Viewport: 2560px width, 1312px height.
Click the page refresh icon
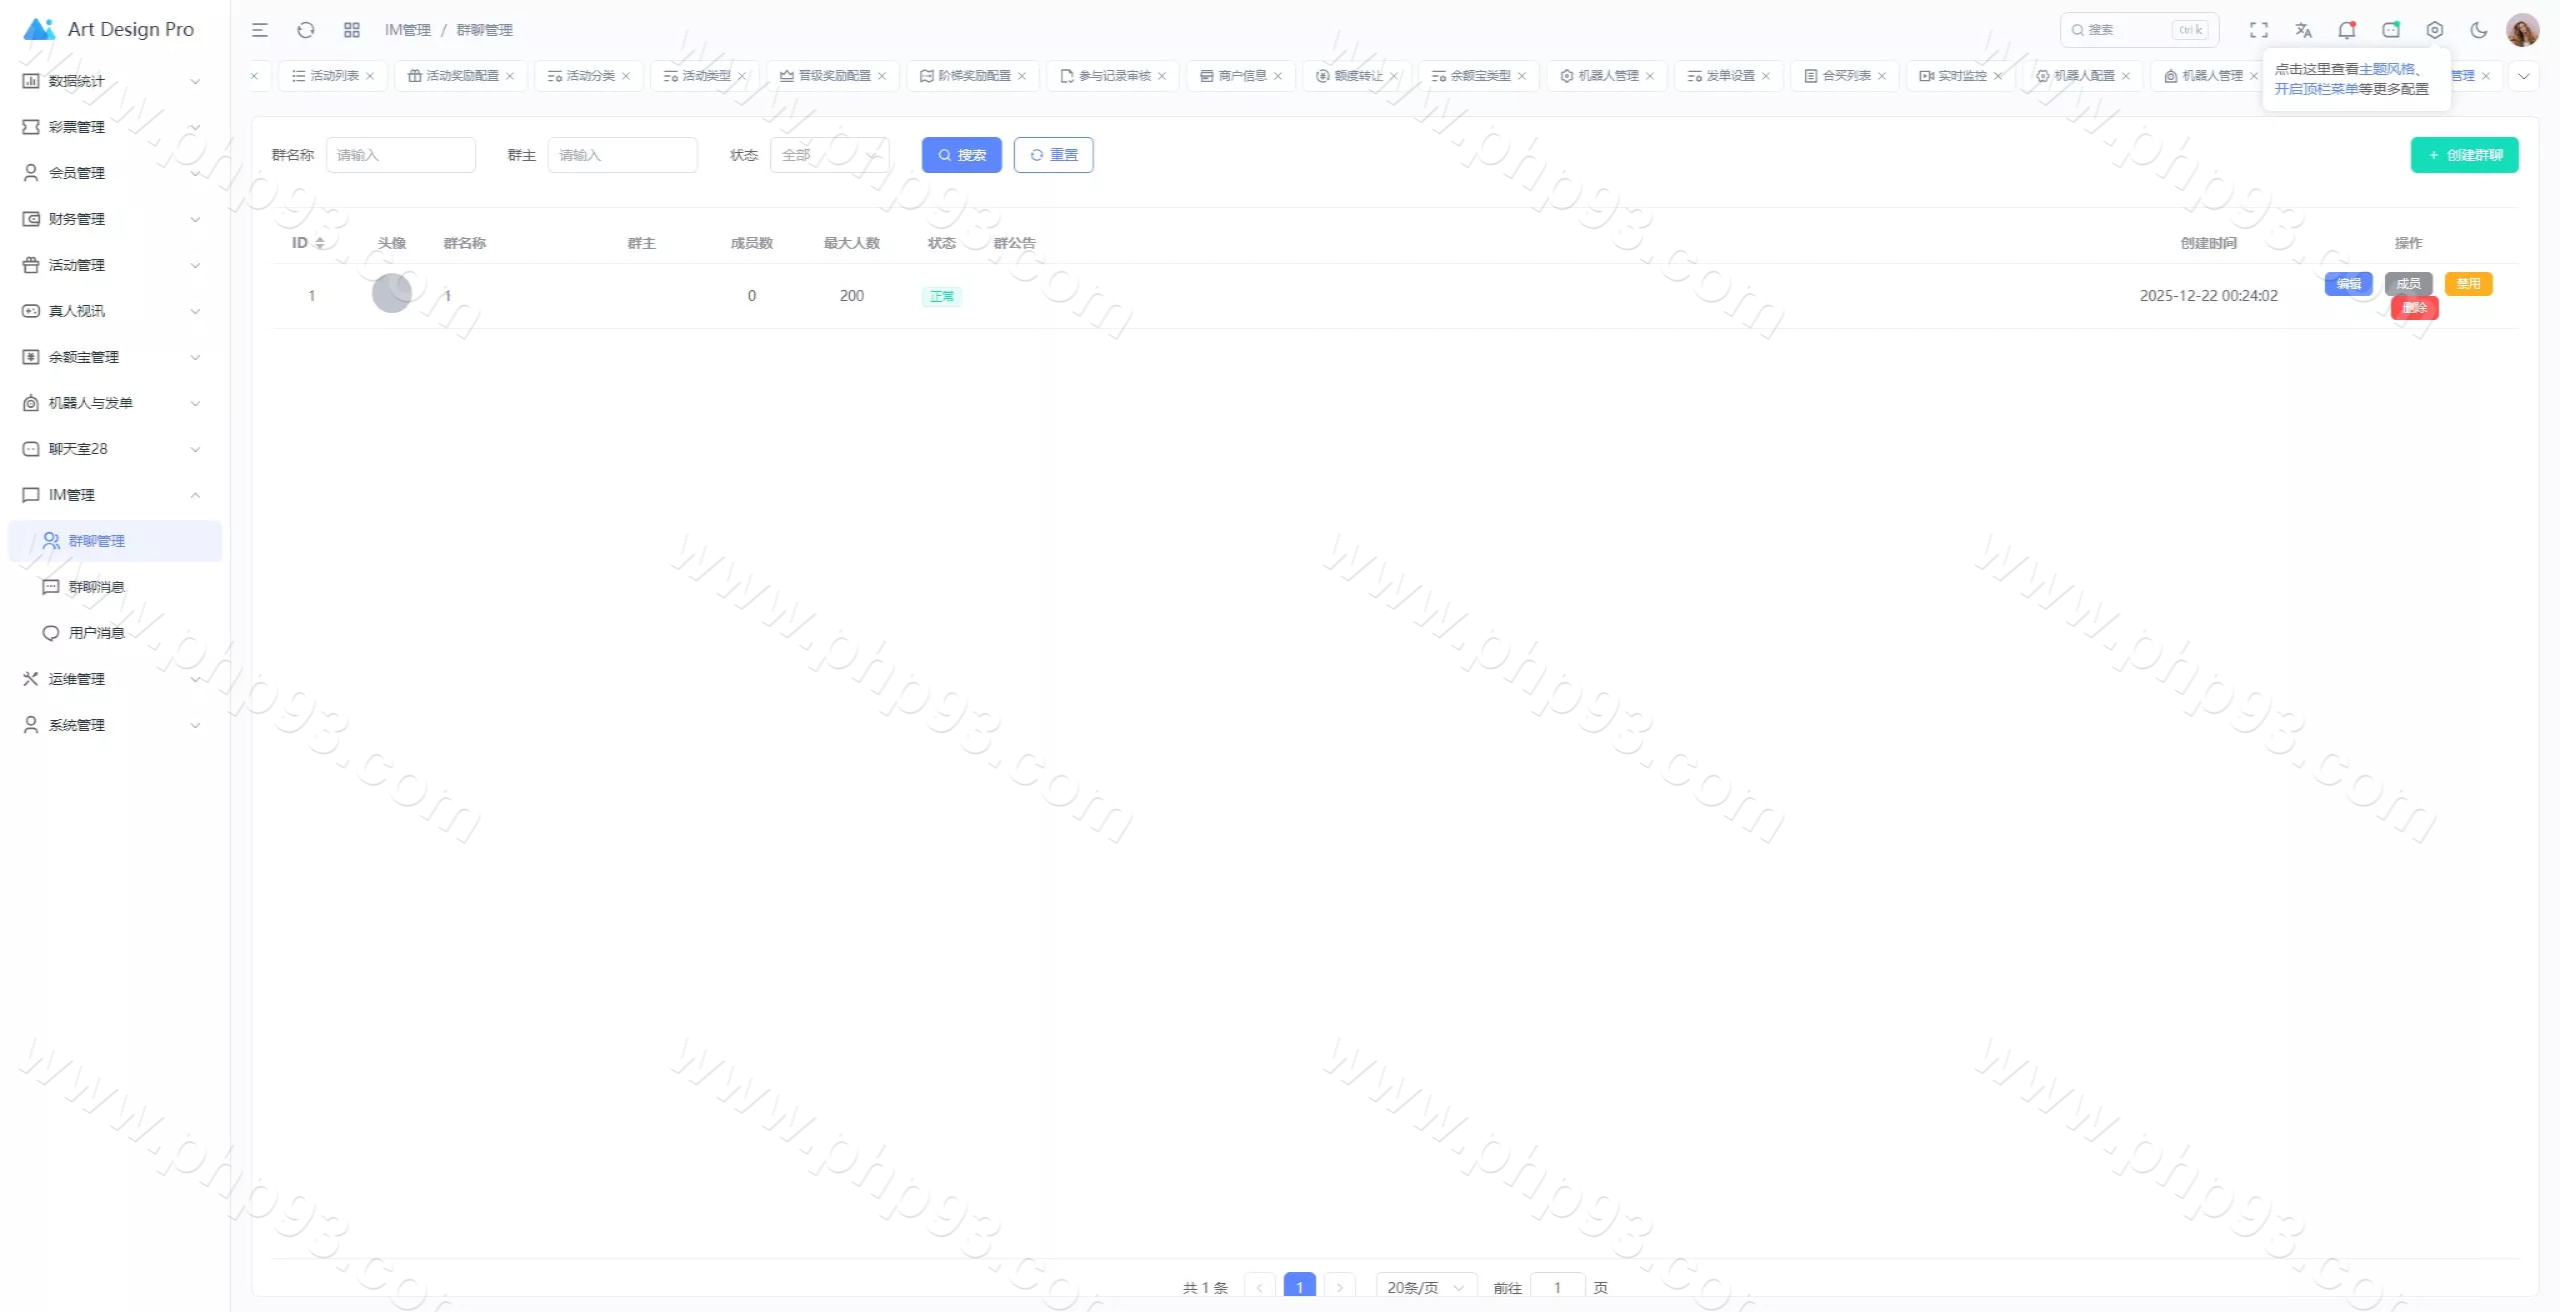coord(306,30)
